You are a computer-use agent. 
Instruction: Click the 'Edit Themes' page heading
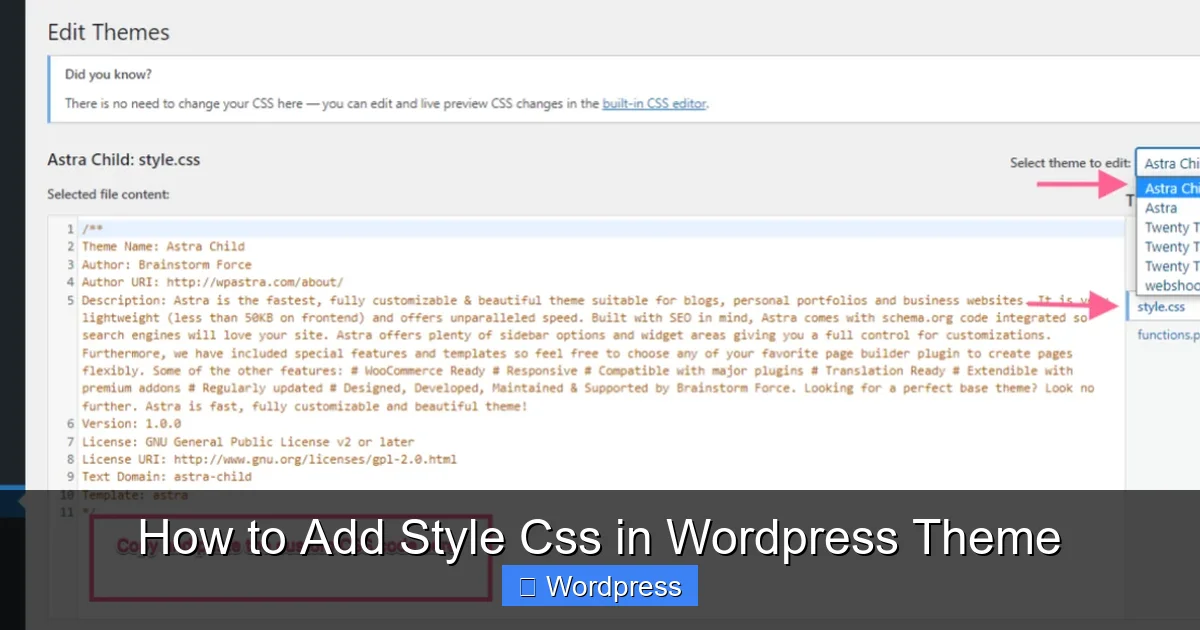(x=108, y=32)
